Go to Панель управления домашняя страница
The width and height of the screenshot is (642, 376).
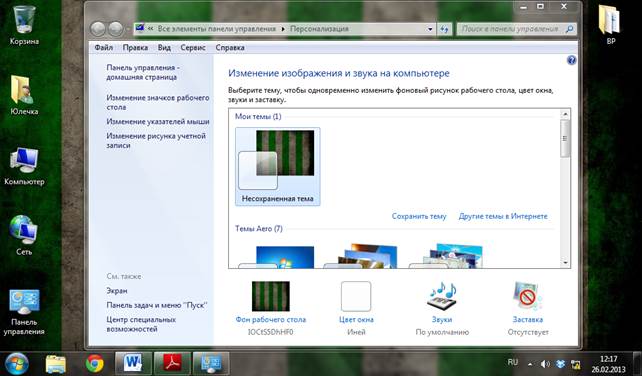pos(142,72)
